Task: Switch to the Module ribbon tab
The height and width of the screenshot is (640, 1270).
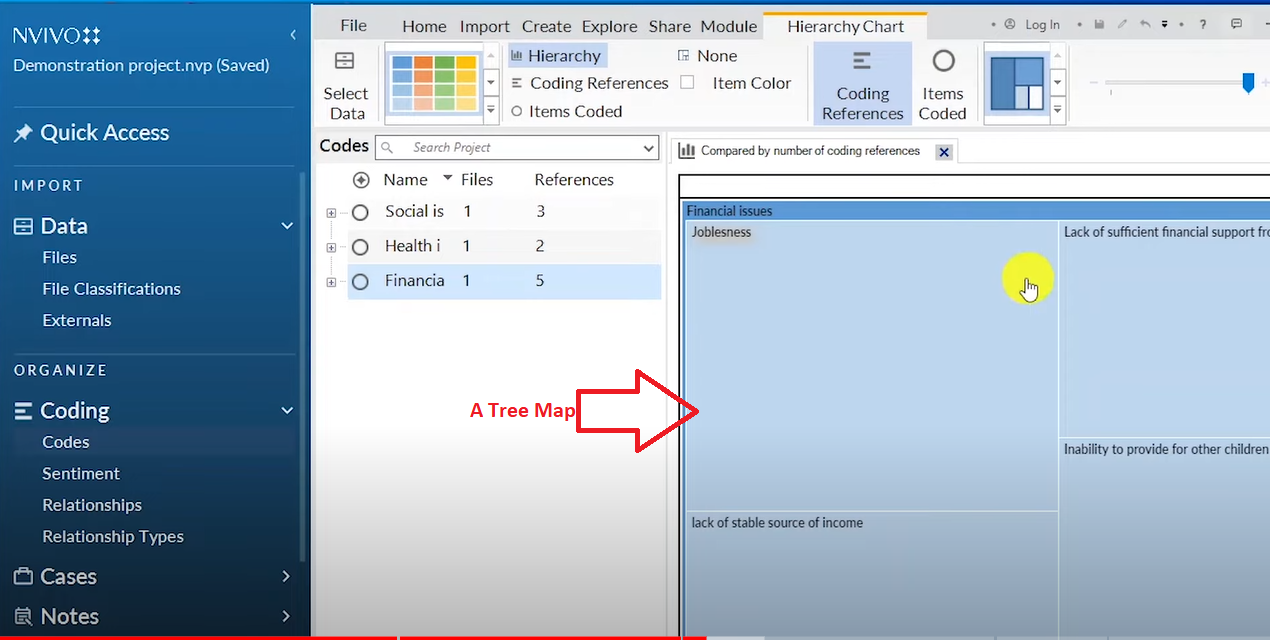Action: [x=728, y=27]
